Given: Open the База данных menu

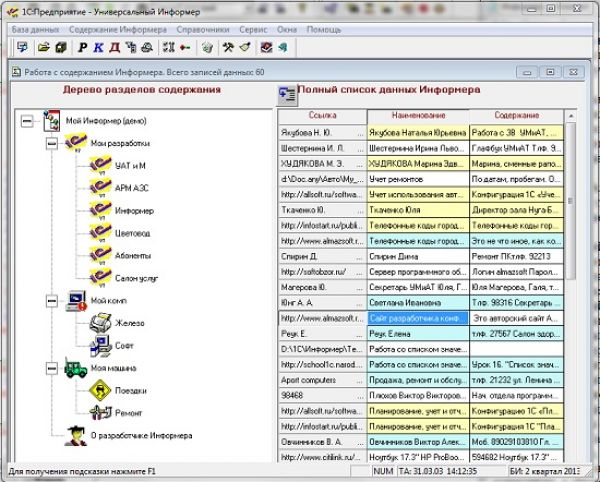Looking at the screenshot, I should [34, 30].
